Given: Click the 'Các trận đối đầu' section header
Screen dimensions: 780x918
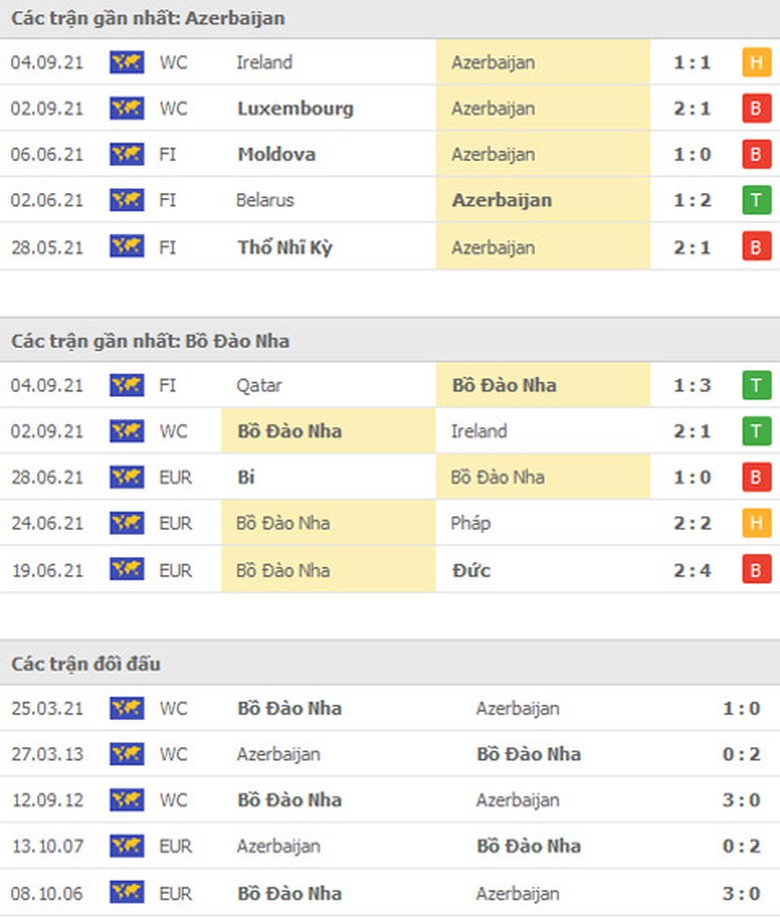Looking at the screenshot, I should tap(86, 664).
